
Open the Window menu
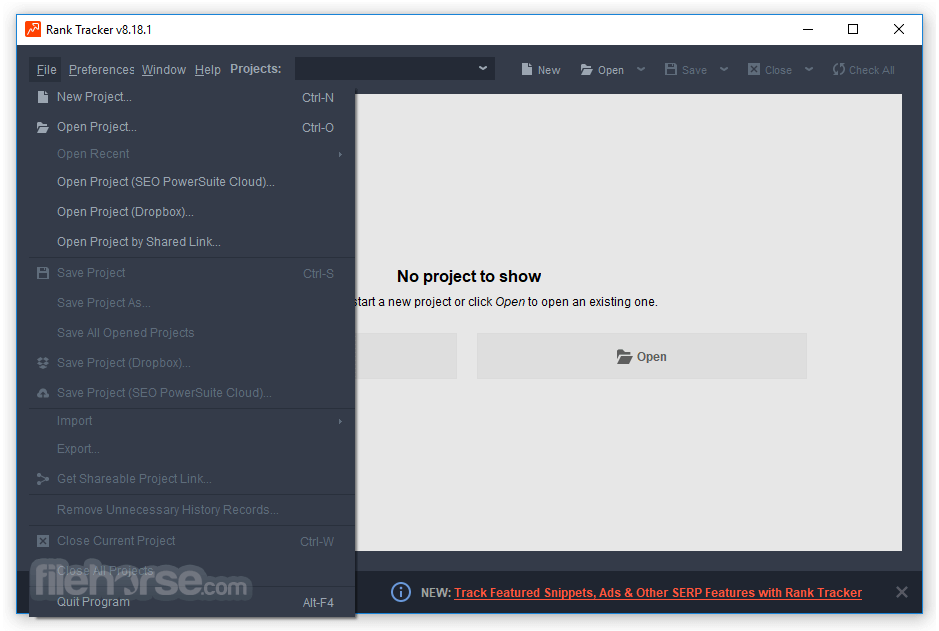tap(163, 70)
